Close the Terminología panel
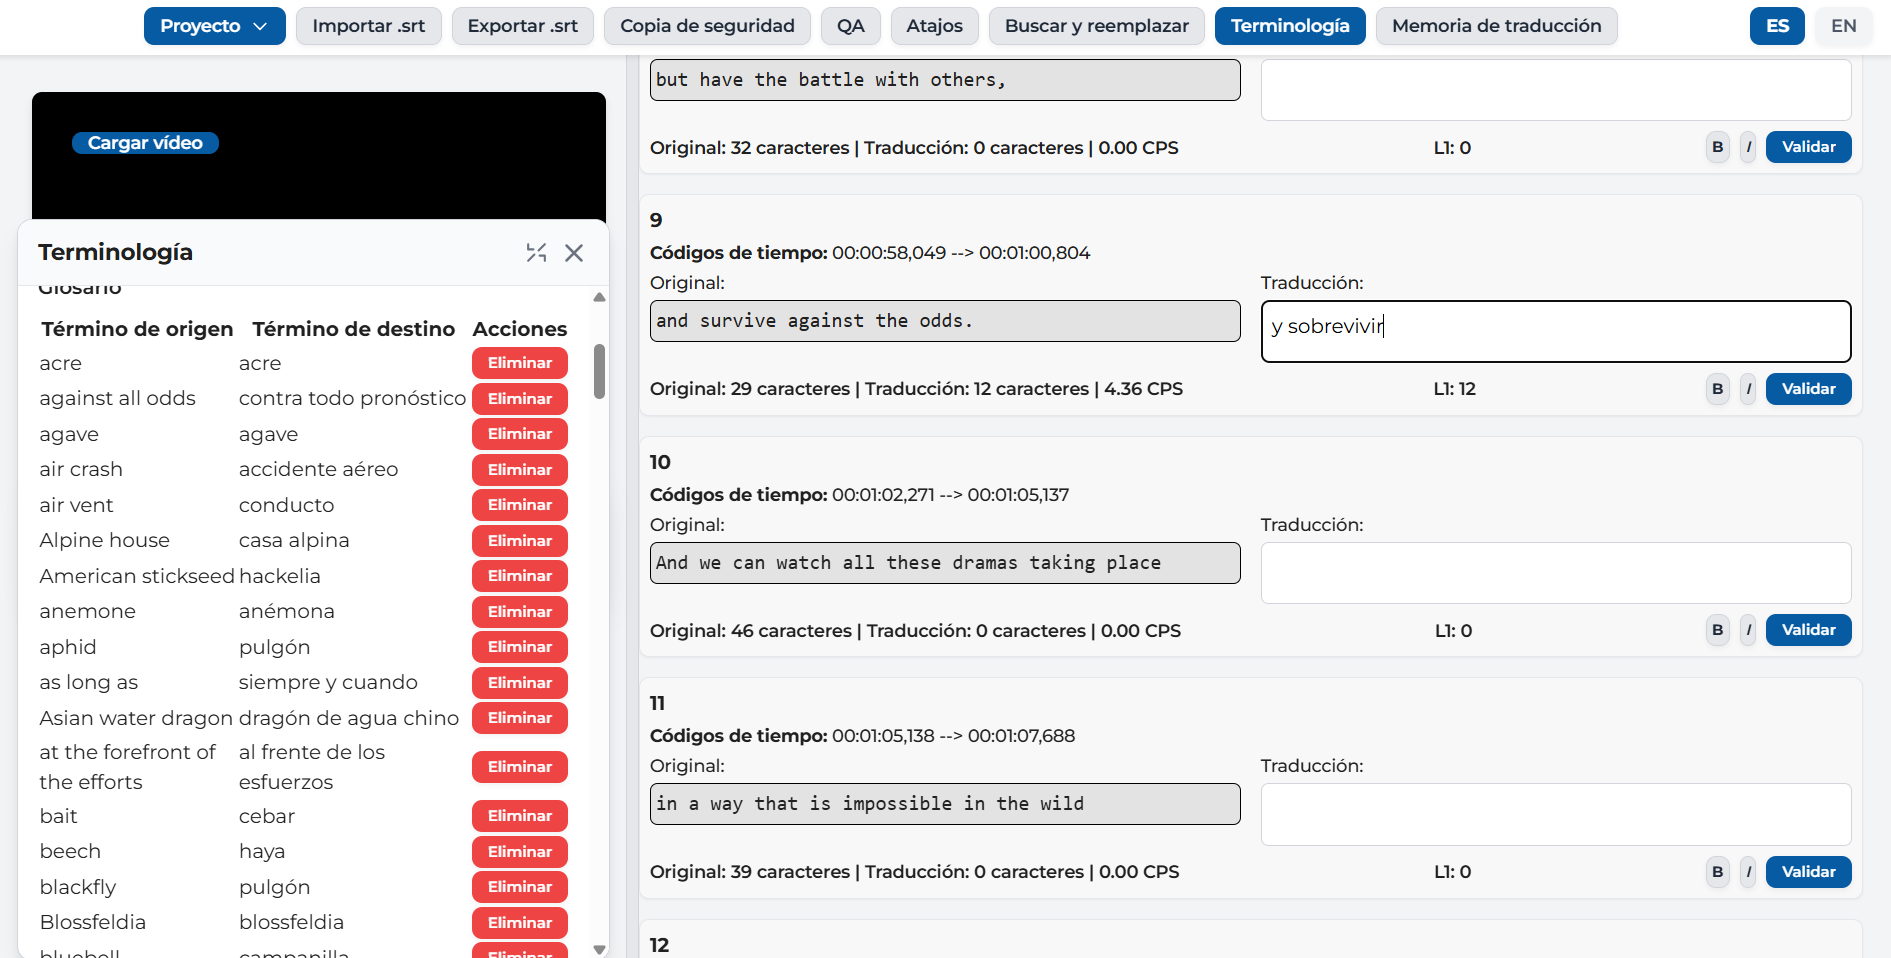 tap(574, 253)
